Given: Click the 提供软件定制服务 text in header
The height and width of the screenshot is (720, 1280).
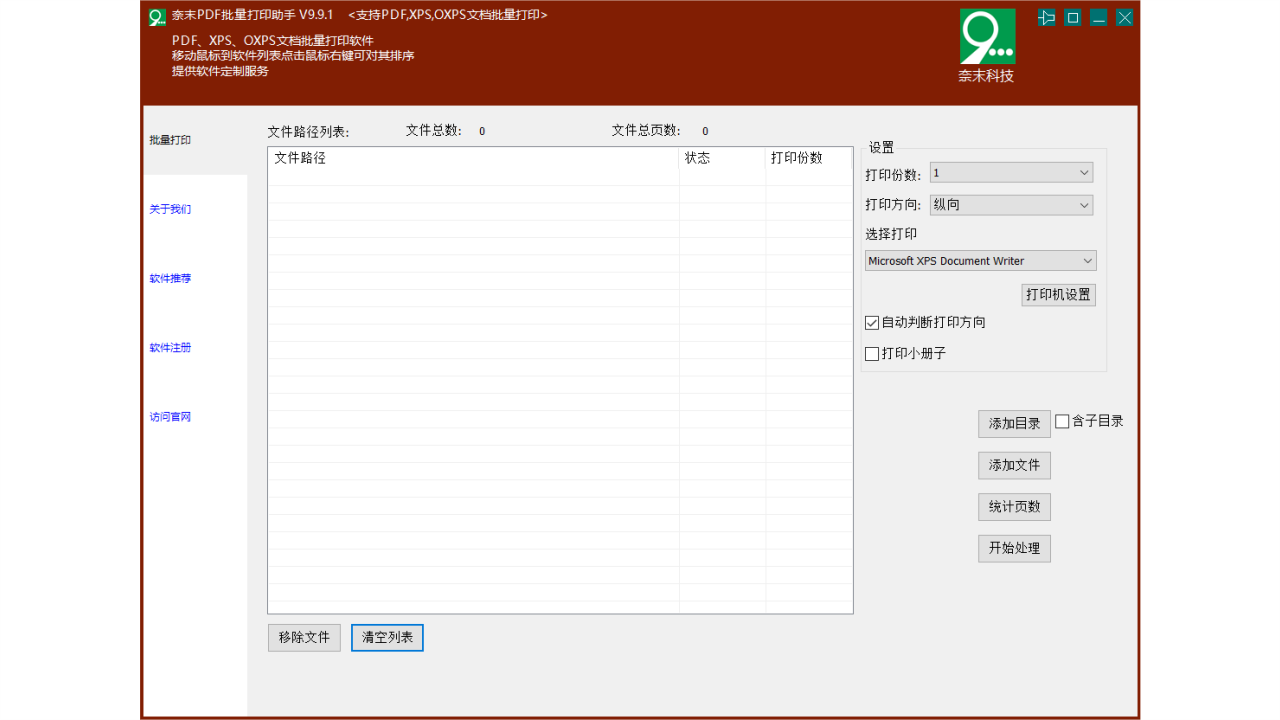Looking at the screenshot, I should pos(220,71).
